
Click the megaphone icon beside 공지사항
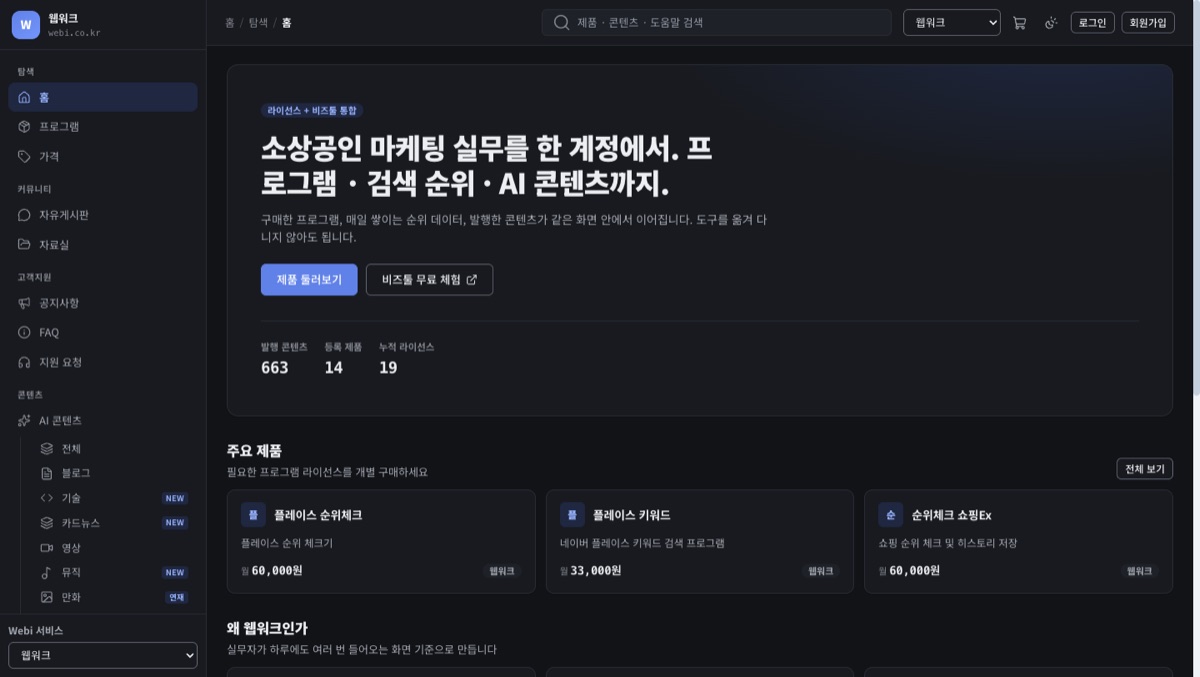[x=25, y=303]
